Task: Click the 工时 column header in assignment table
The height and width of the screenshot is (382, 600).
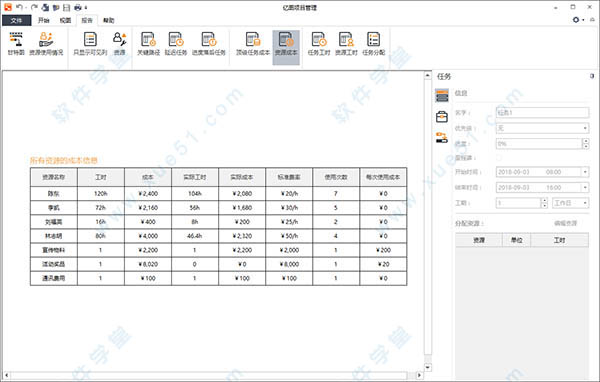Action: point(559,240)
